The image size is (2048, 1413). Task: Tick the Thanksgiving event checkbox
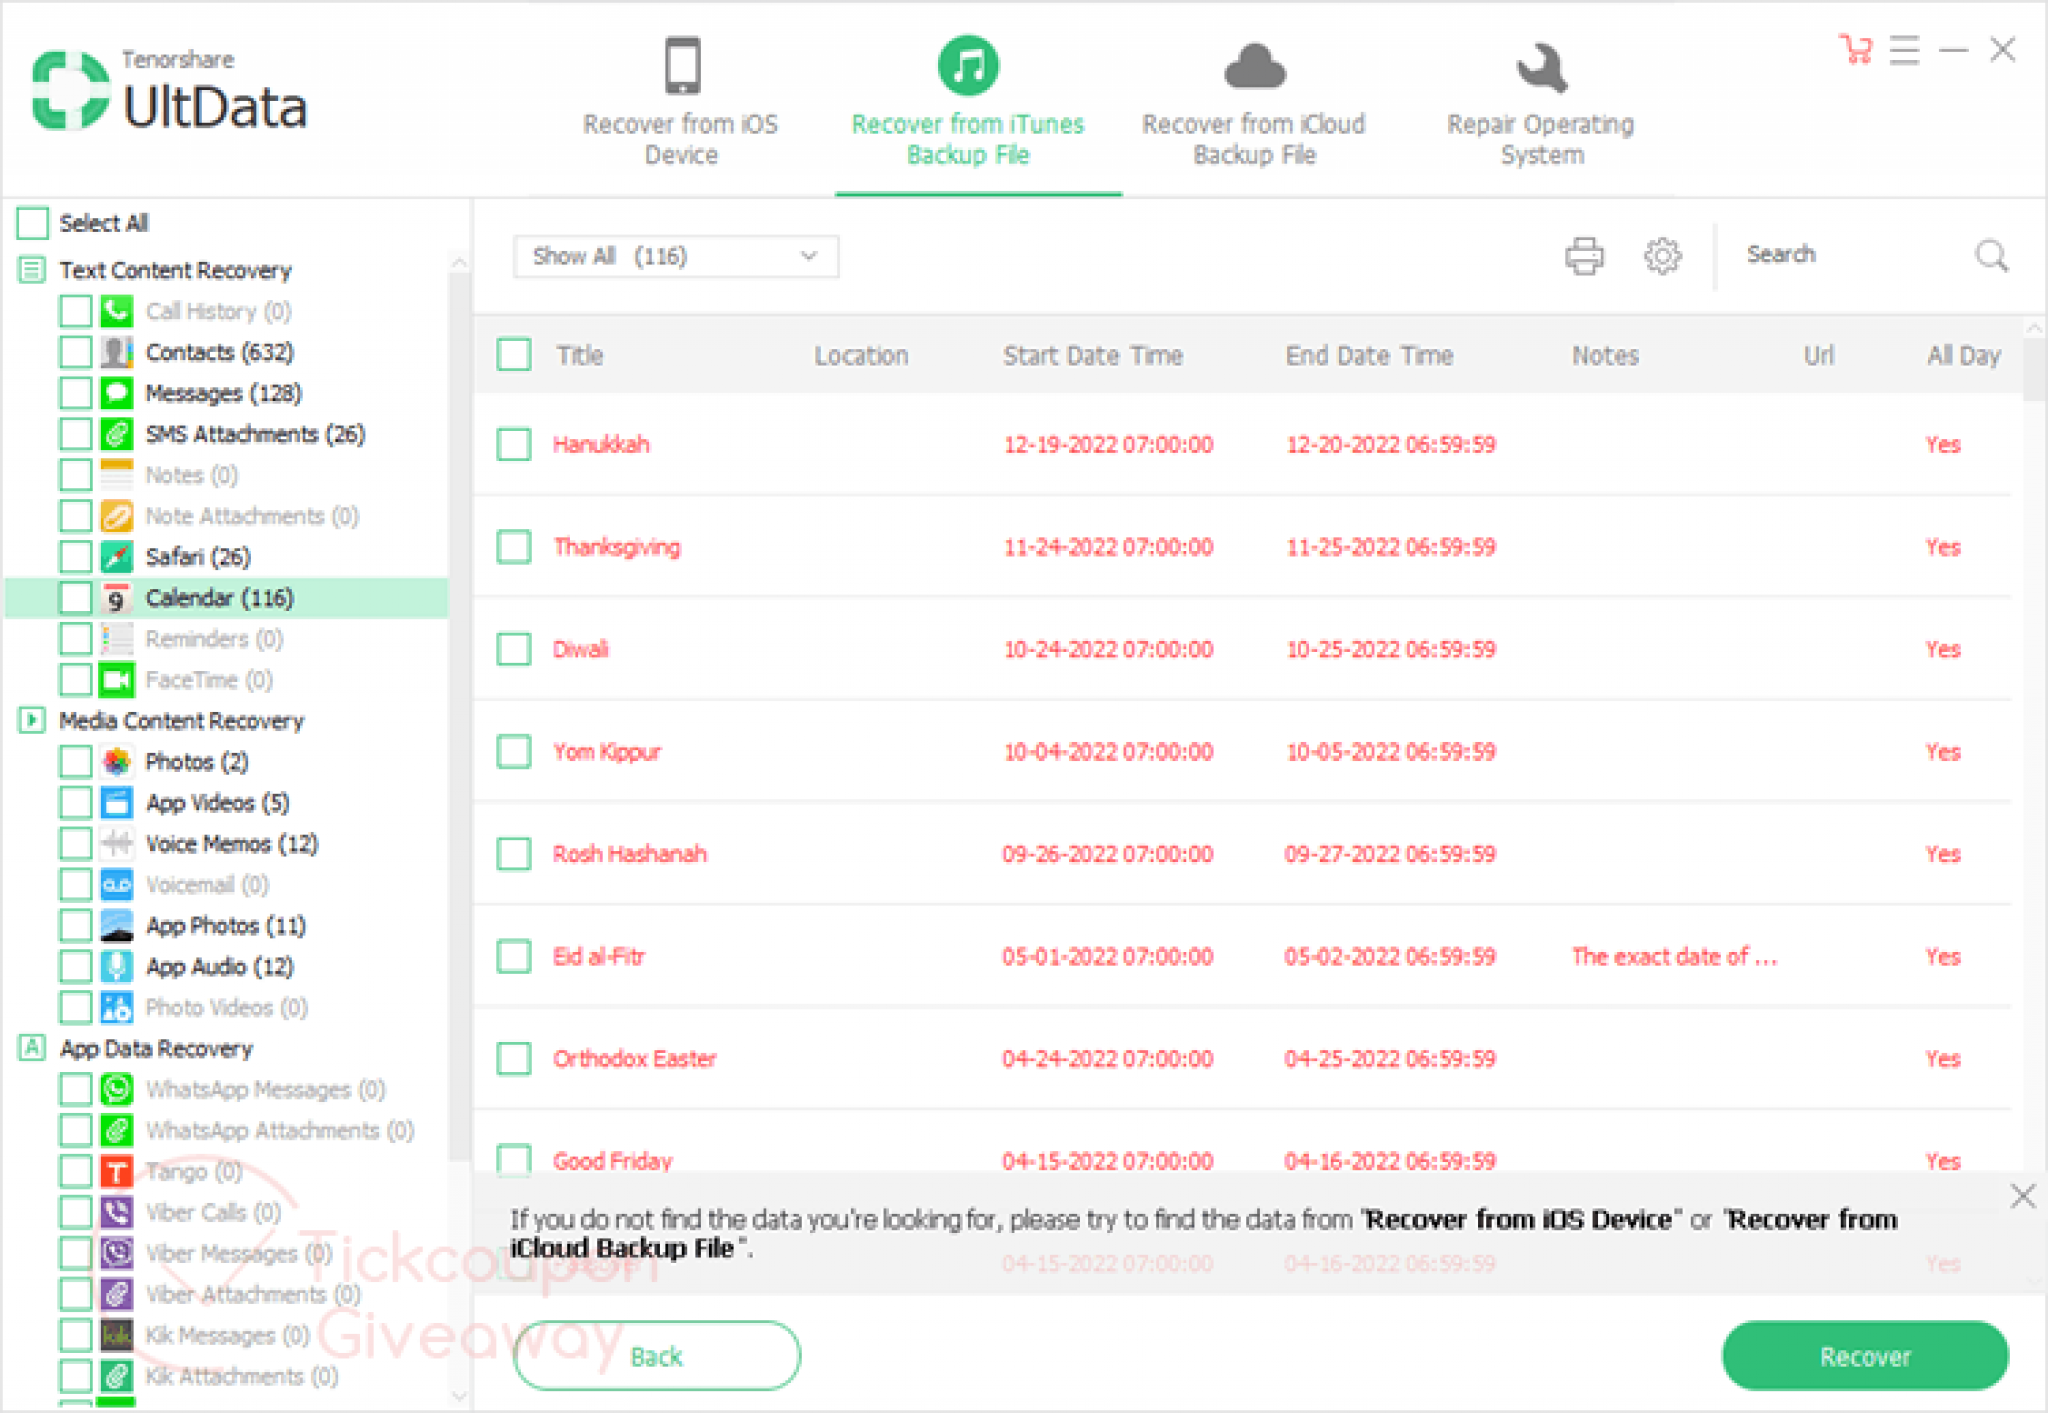coord(514,547)
